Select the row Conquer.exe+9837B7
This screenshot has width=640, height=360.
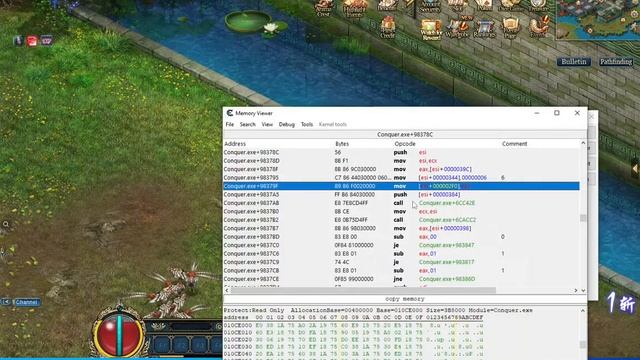point(401,229)
